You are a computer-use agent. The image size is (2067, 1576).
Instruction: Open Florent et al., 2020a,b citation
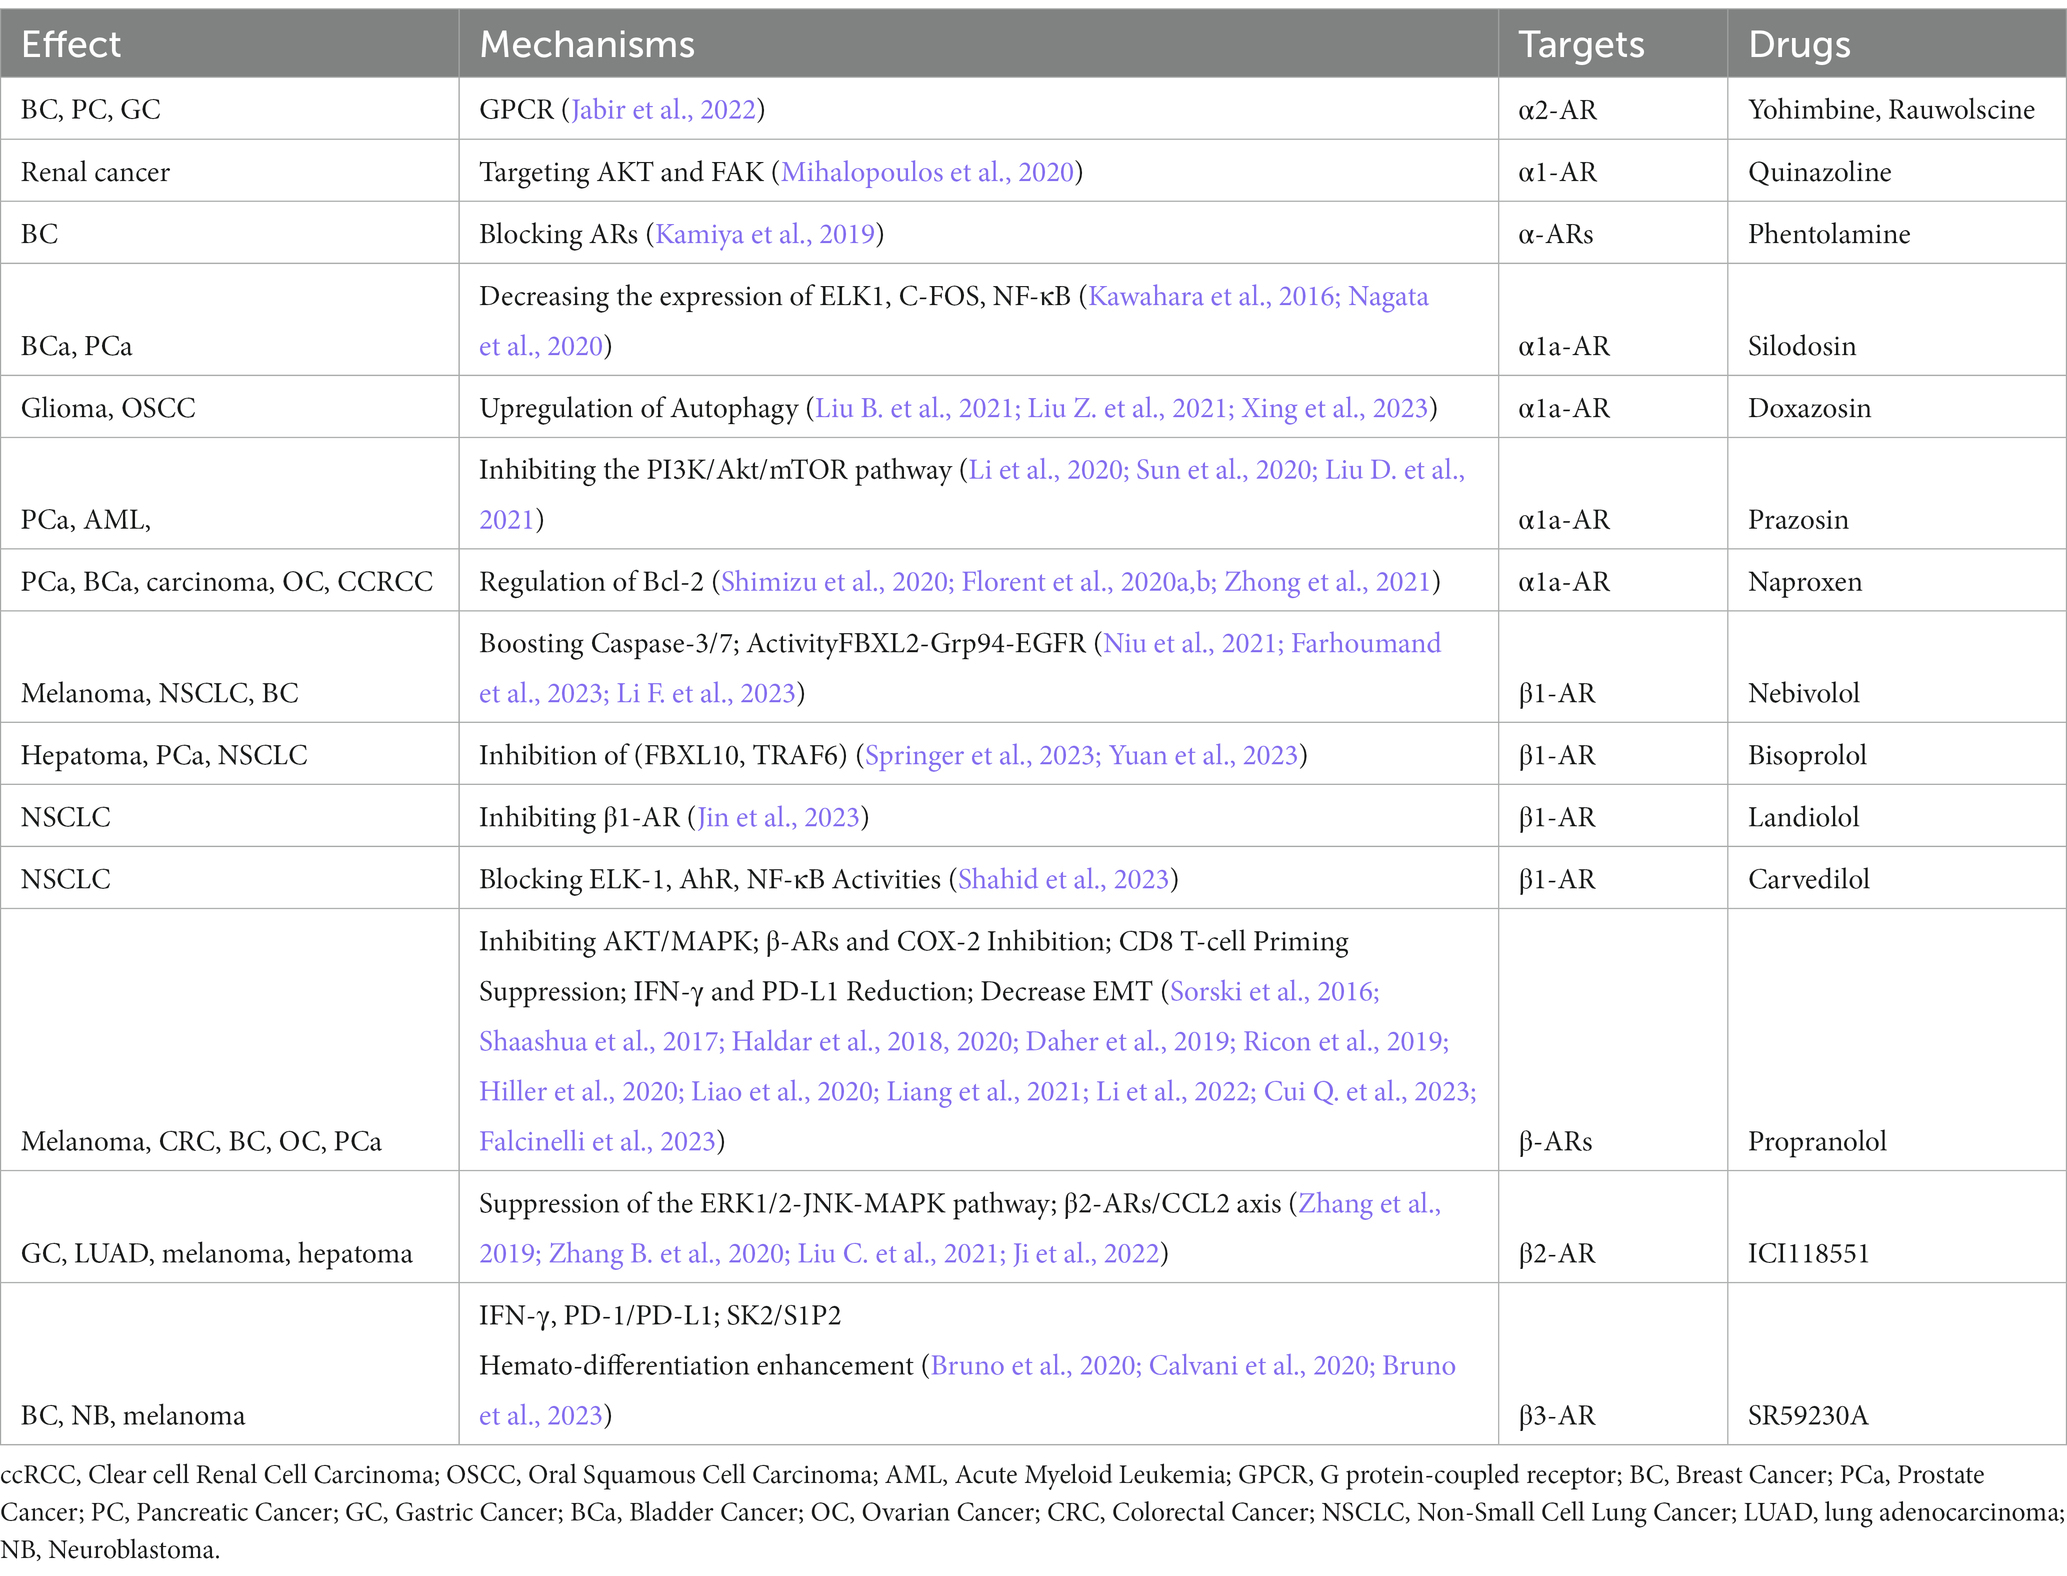(x=1087, y=582)
